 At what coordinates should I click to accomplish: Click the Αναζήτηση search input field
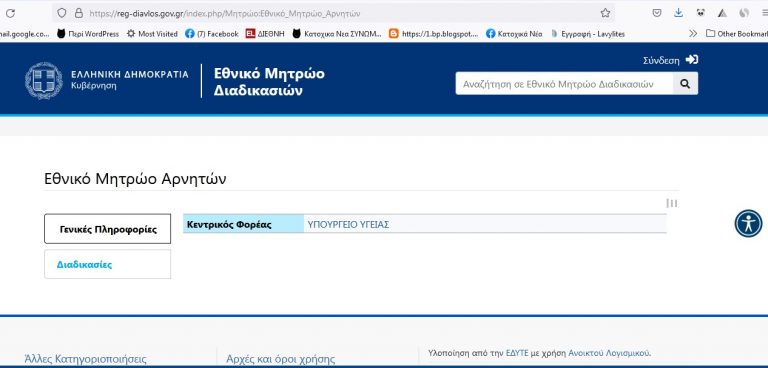coord(564,84)
